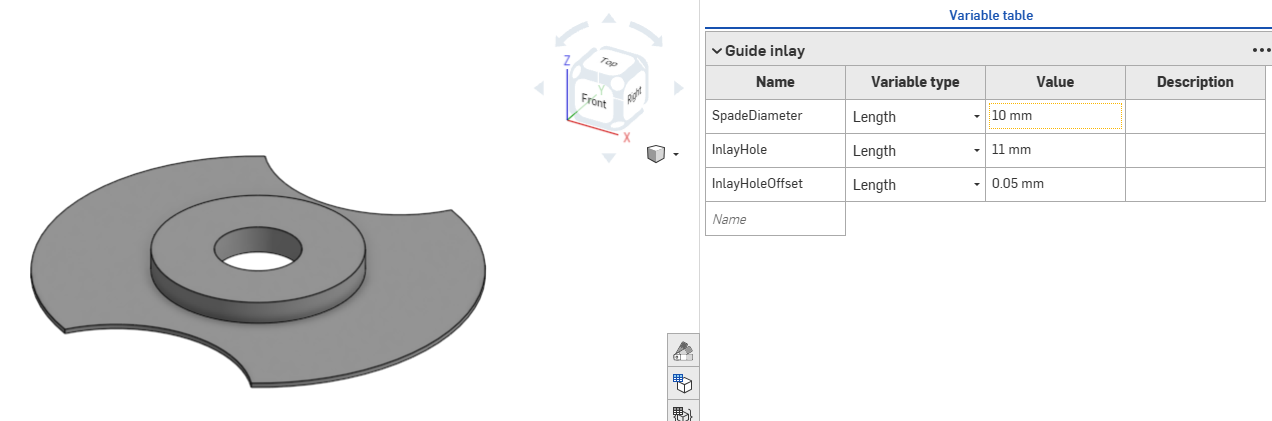The image size is (1272, 421).
Task: Rotate view right with right arrow
Action: click(677, 88)
